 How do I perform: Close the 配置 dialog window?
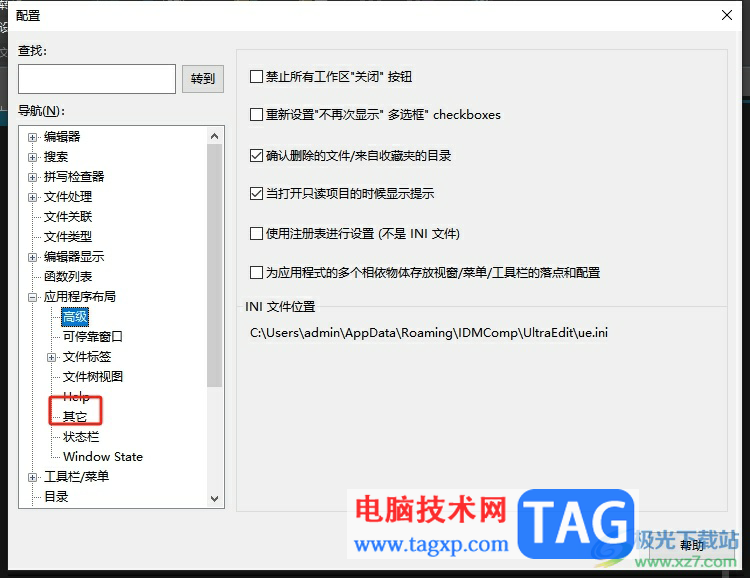[x=727, y=15]
